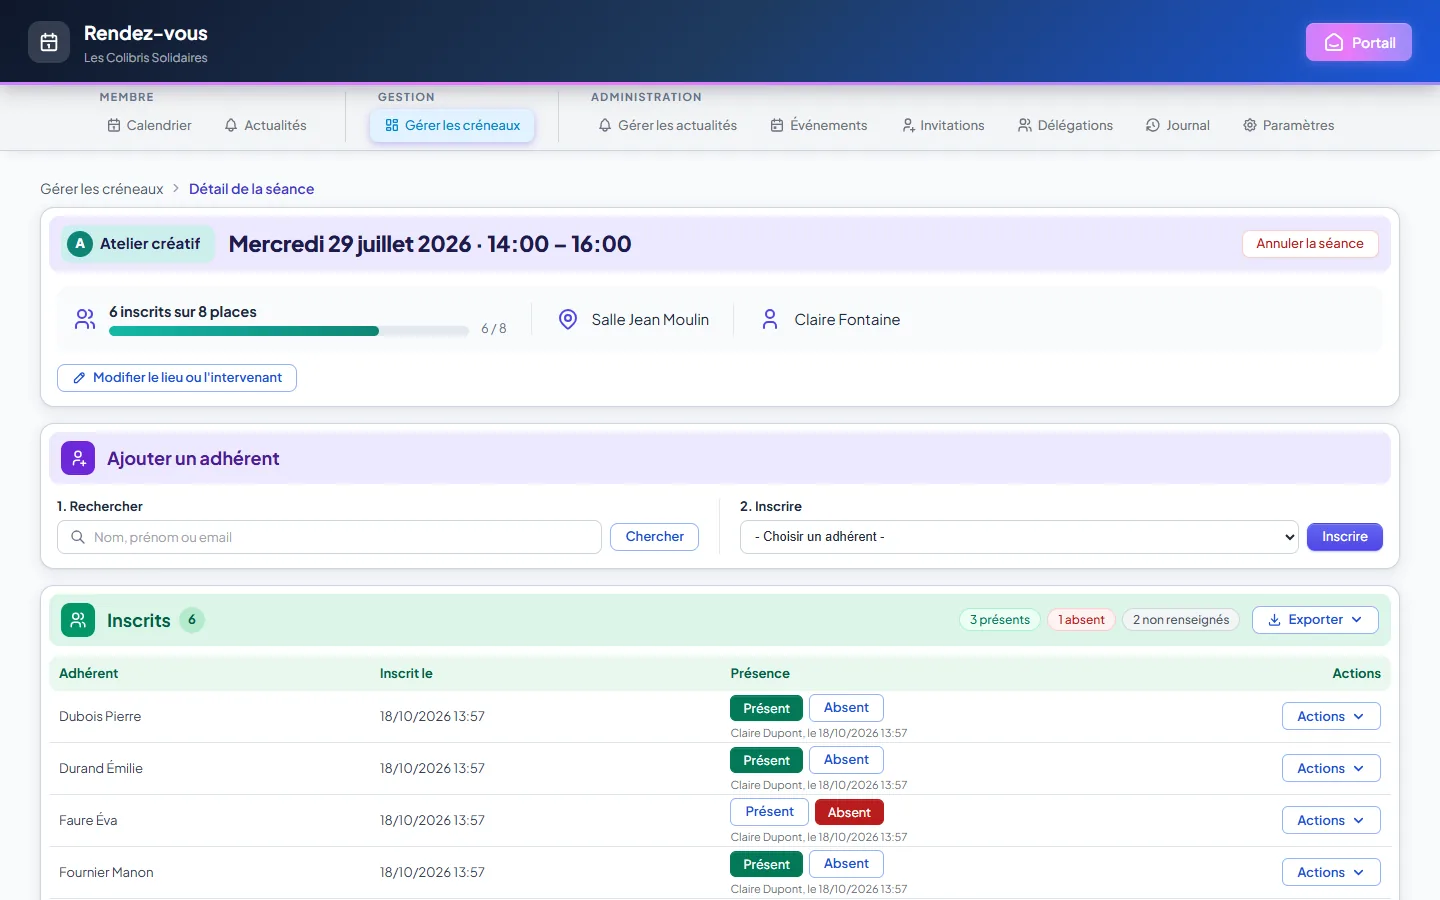
Task: Open Paramètres settings
Action: point(1289,125)
